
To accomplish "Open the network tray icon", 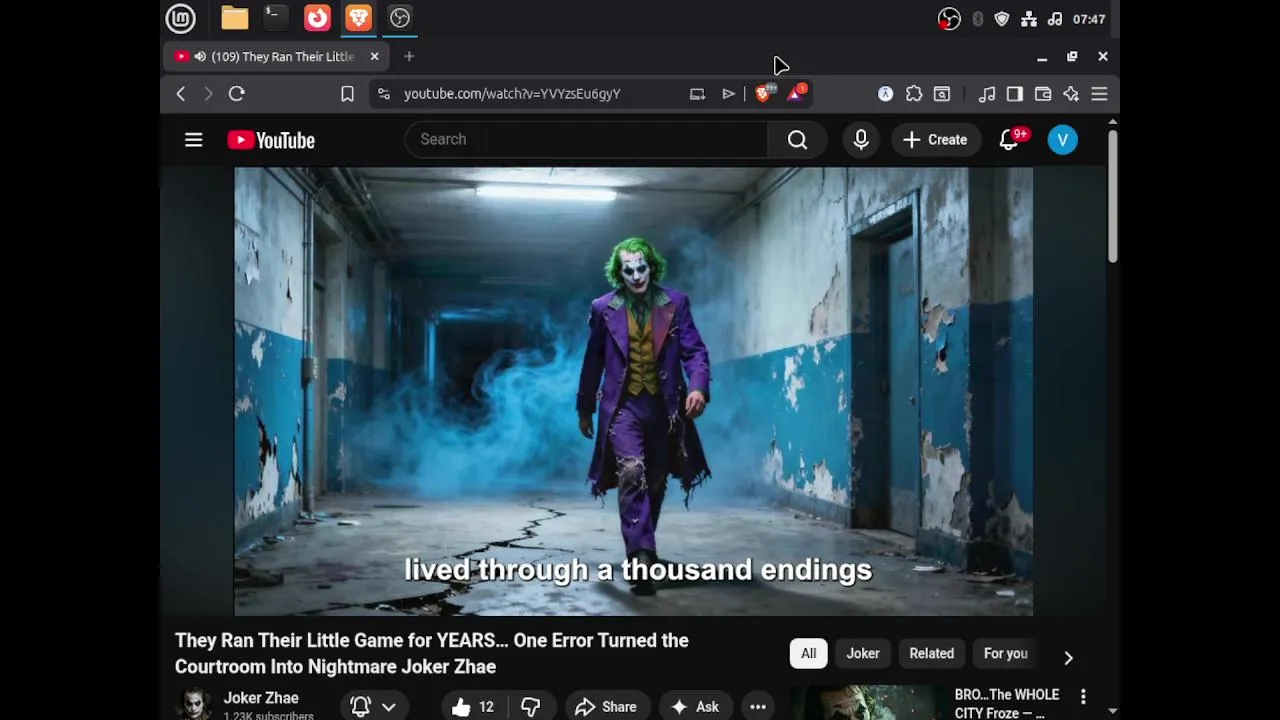I will (1028, 19).
